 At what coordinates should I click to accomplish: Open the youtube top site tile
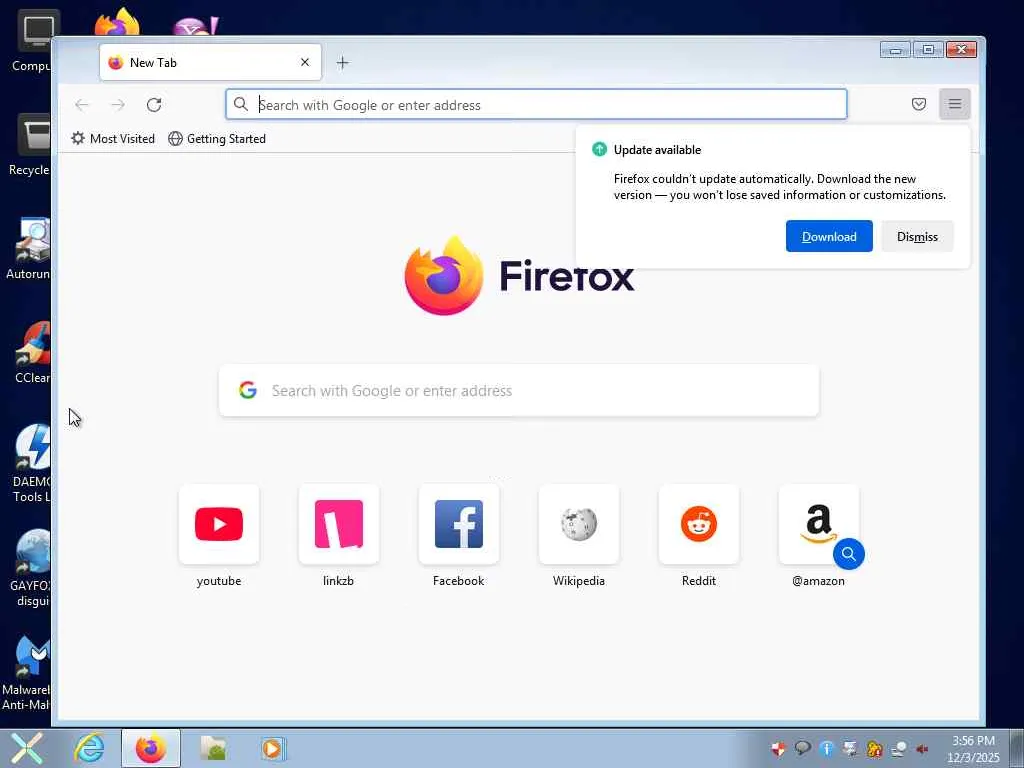(x=219, y=524)
